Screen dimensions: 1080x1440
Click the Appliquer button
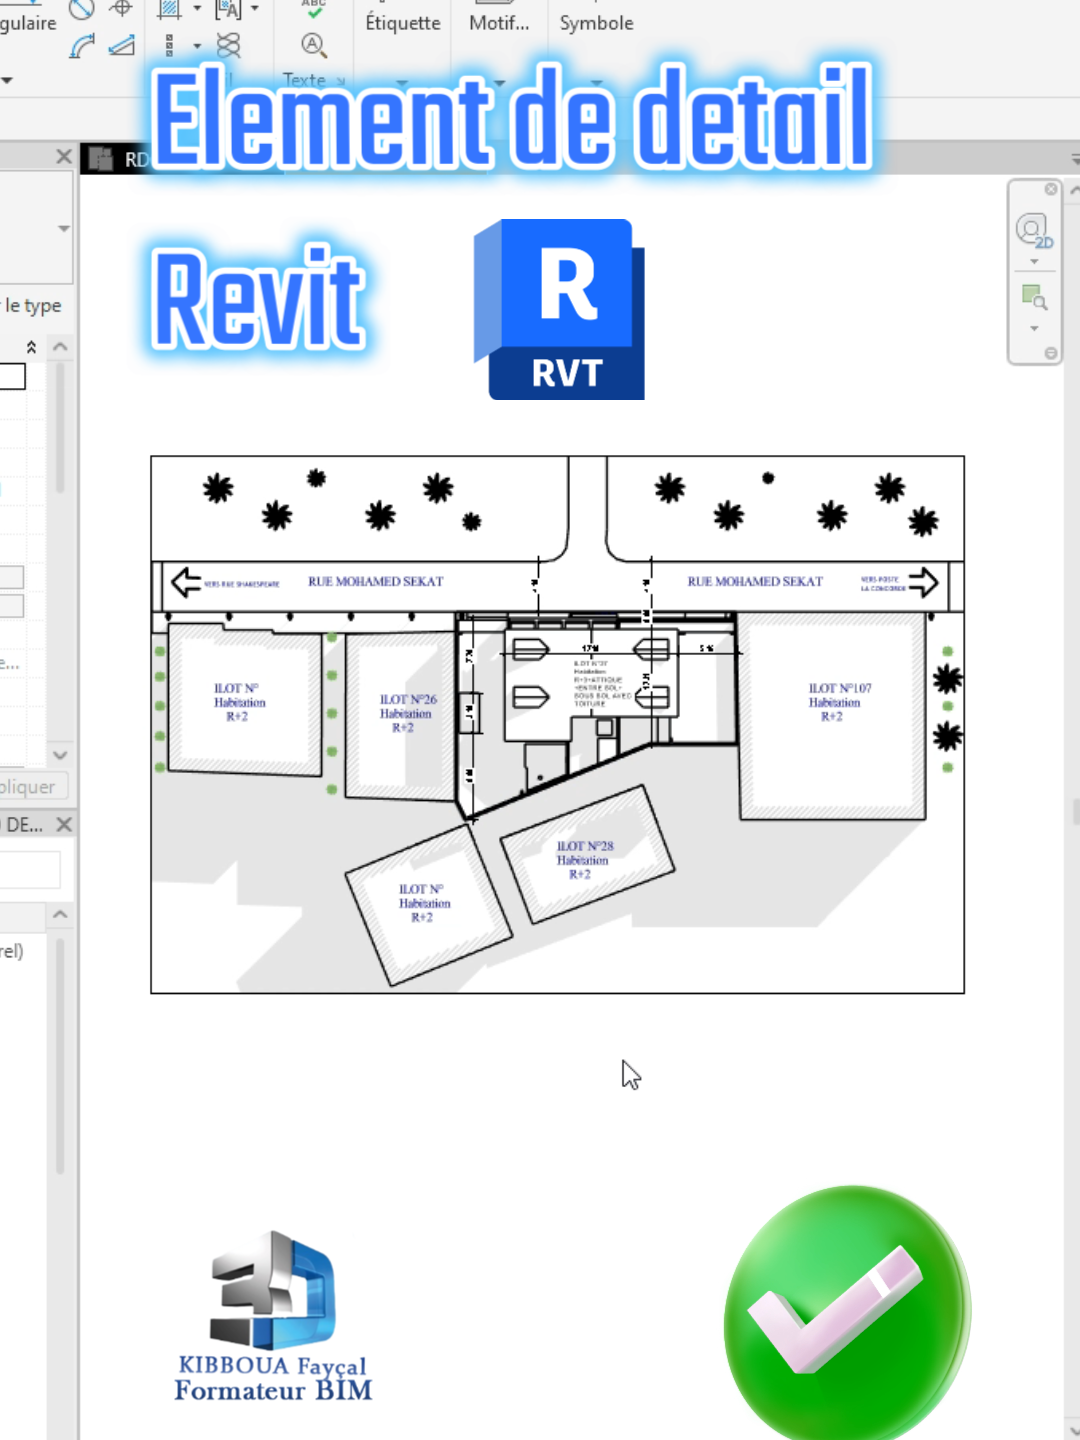(32, 787)
